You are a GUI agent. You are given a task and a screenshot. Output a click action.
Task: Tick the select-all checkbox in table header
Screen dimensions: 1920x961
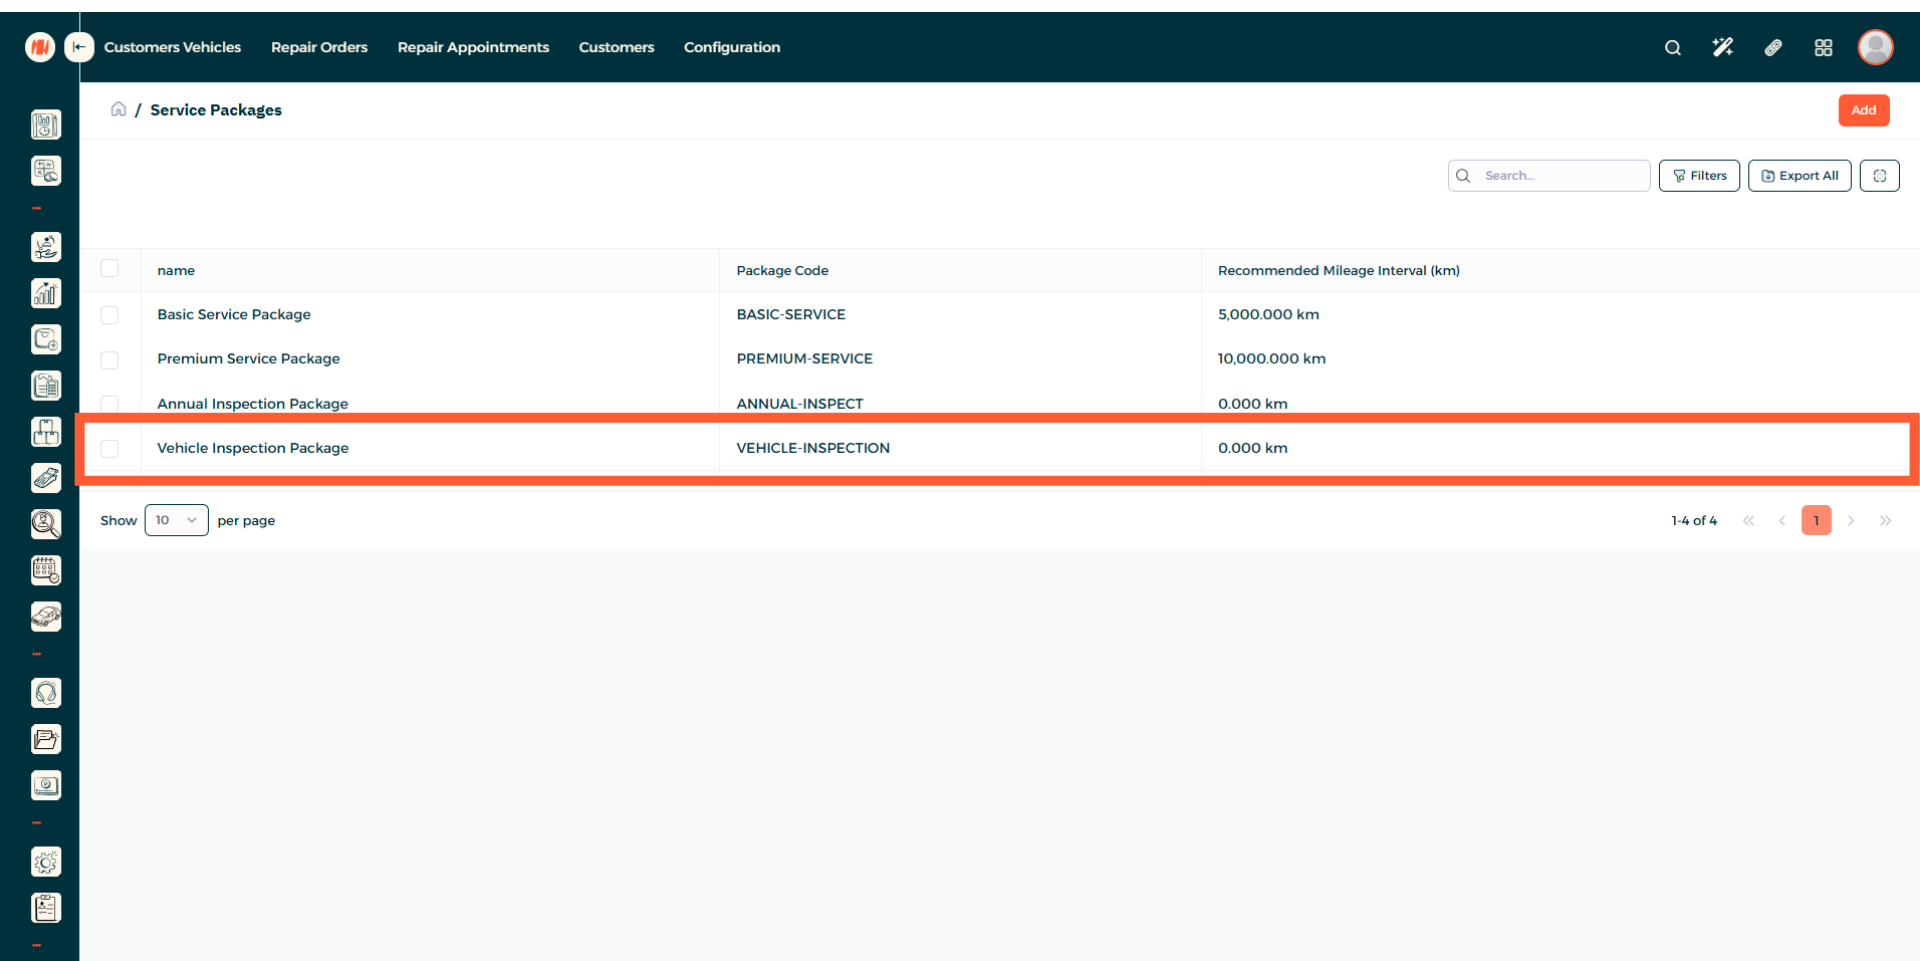point(110,268)
